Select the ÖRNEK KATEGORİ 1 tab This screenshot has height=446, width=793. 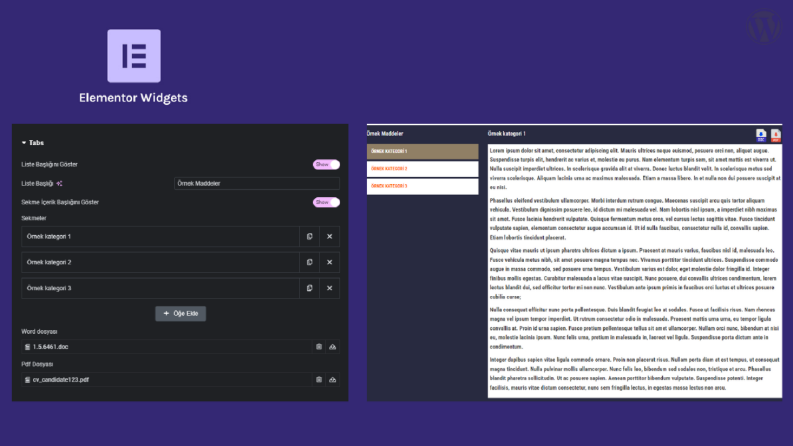pos(422,151)
